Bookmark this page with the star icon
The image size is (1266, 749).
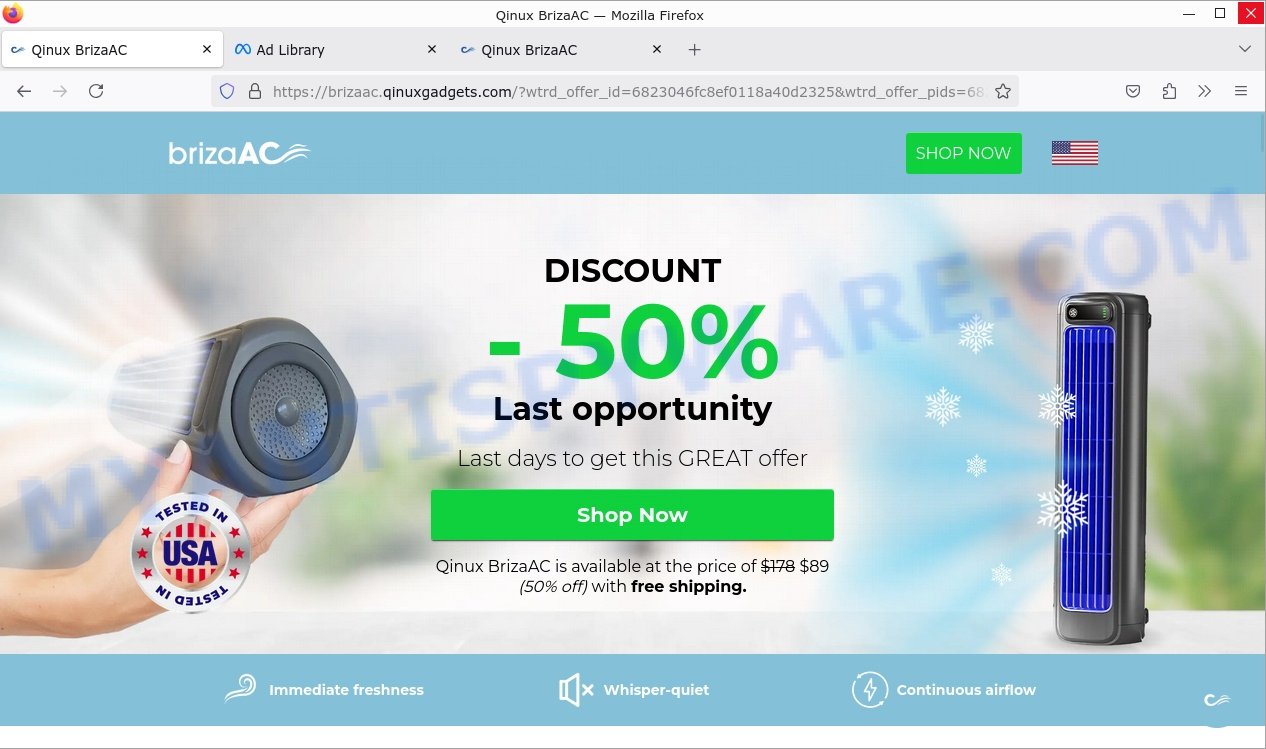[1003, 91]
